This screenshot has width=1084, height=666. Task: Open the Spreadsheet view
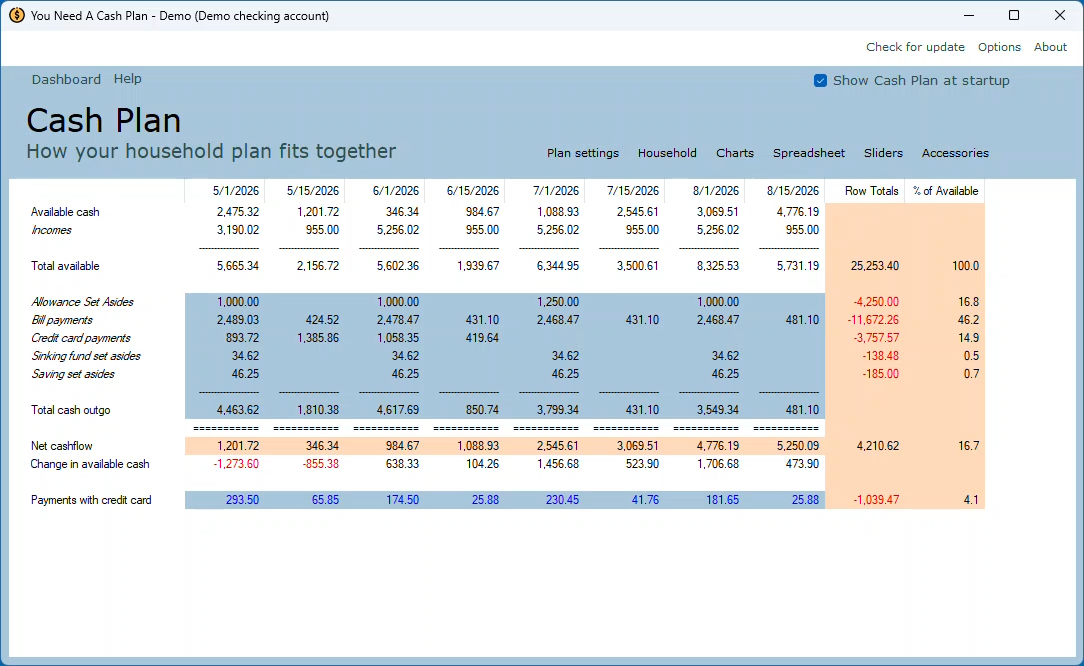point(808,152)
